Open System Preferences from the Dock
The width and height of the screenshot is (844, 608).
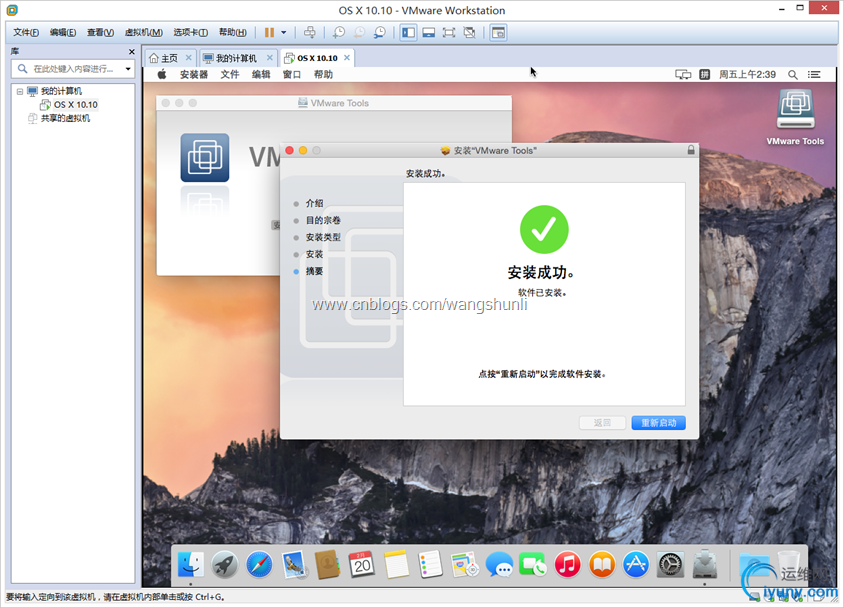coord(671,565)
